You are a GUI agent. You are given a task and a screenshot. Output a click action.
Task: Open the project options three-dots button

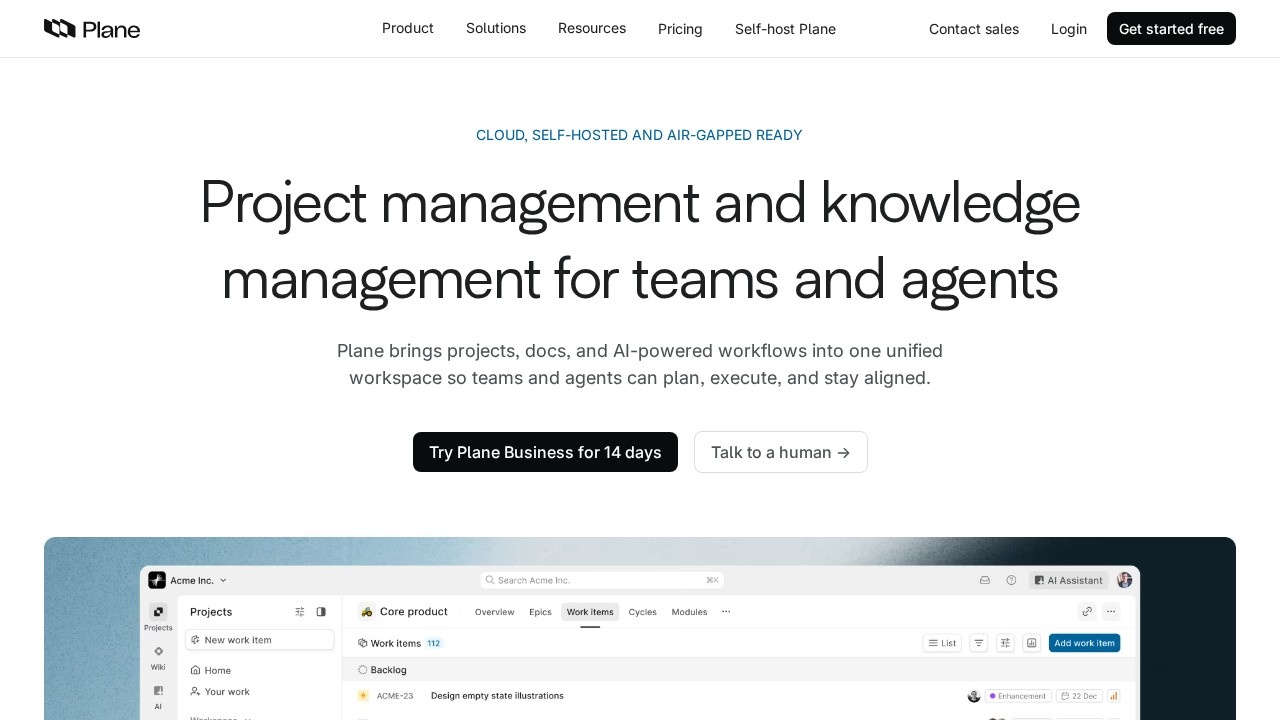pos(1111,612)
